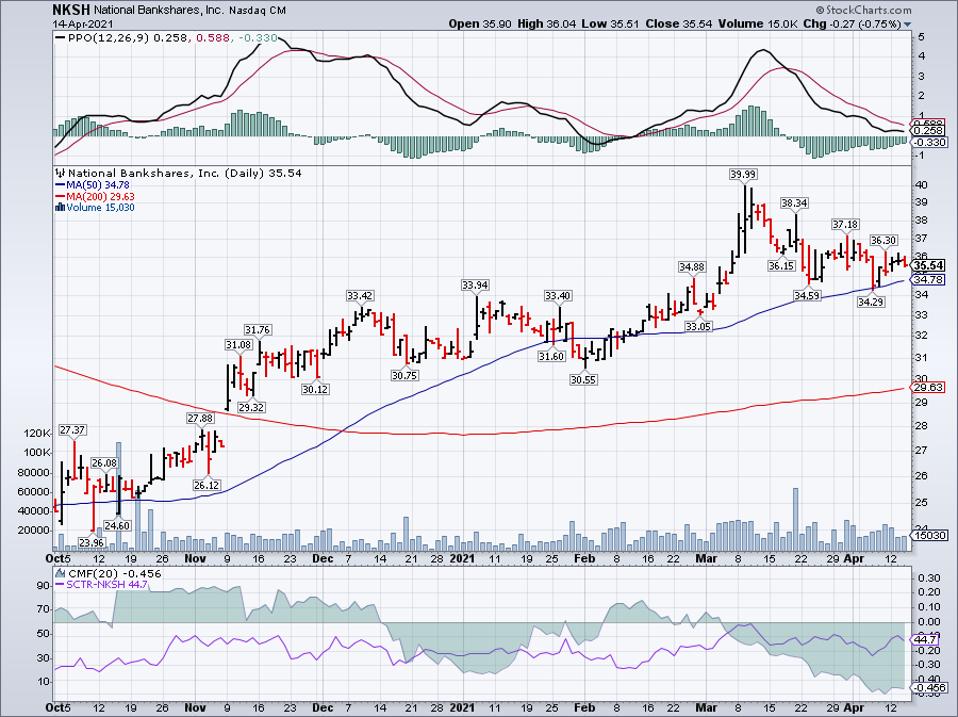Click the area chart icon beside CMF(20)
Image resolution: width=958 pixels, height=717 pixels.
click(60, 573)
